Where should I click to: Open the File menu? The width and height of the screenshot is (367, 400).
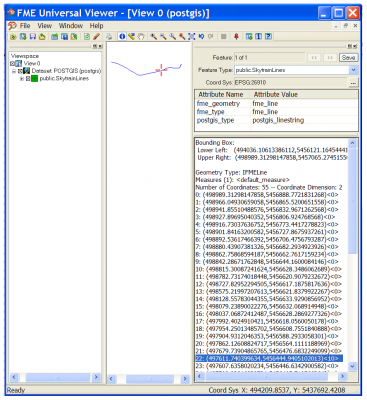click(25, 26)
